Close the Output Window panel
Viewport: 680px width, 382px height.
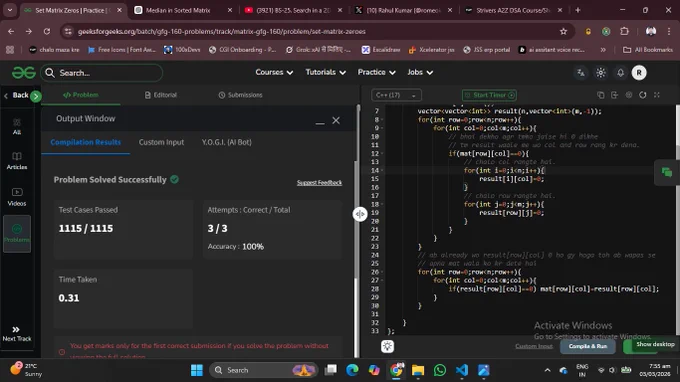[x=336, y=121]
